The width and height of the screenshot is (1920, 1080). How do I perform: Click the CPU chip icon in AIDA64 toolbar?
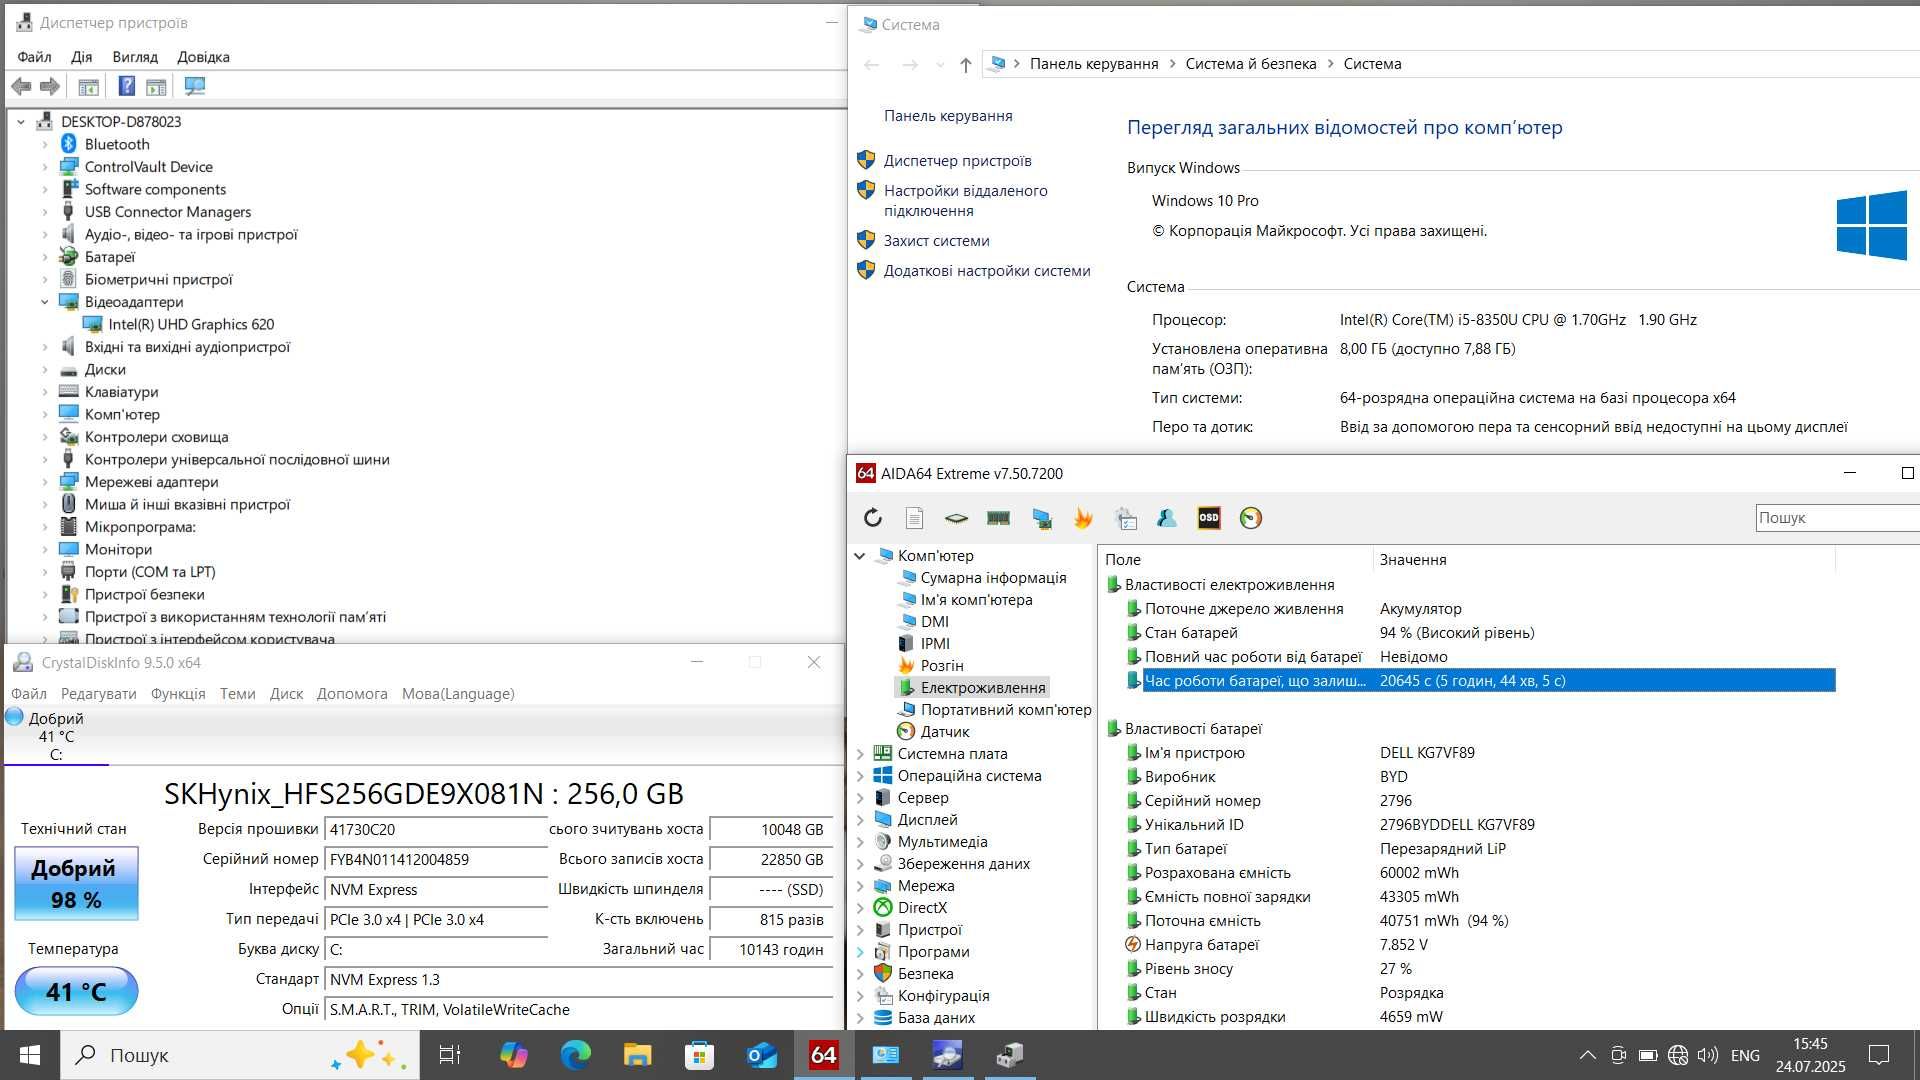tap(956, 518)
